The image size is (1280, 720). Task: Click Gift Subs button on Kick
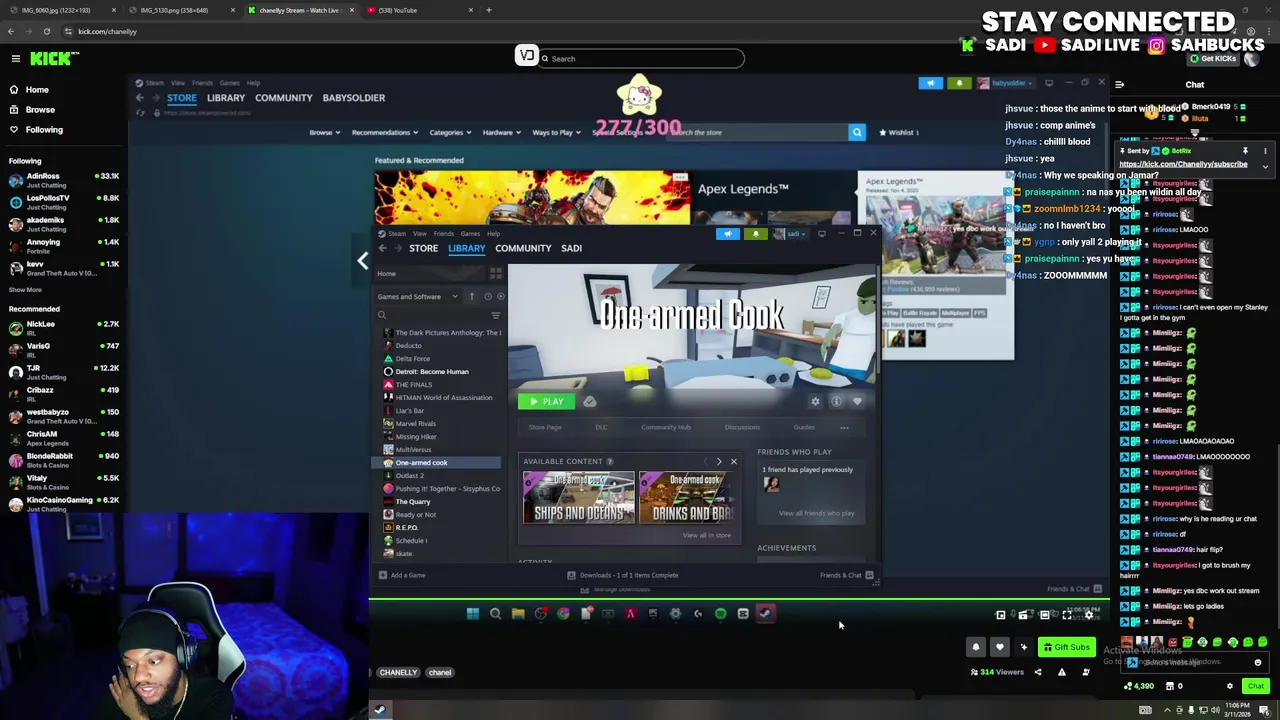click(x=1066, y=647)
